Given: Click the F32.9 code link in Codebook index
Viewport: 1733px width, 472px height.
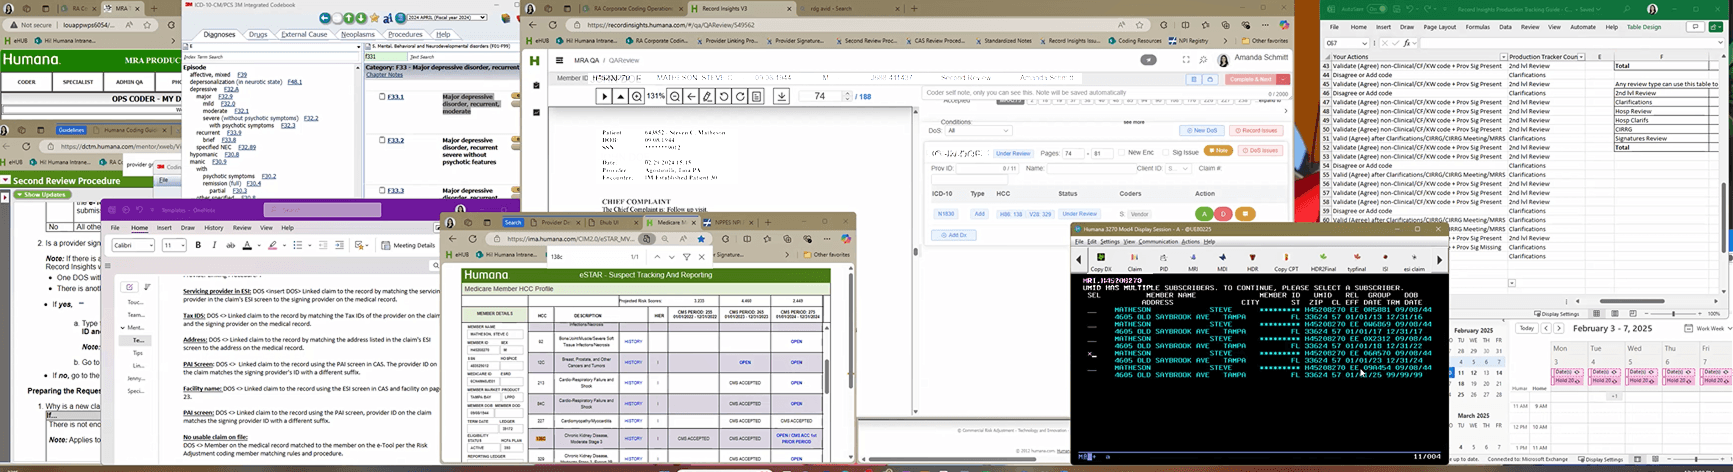Looking at the screenshot, I should pos(224,96).
